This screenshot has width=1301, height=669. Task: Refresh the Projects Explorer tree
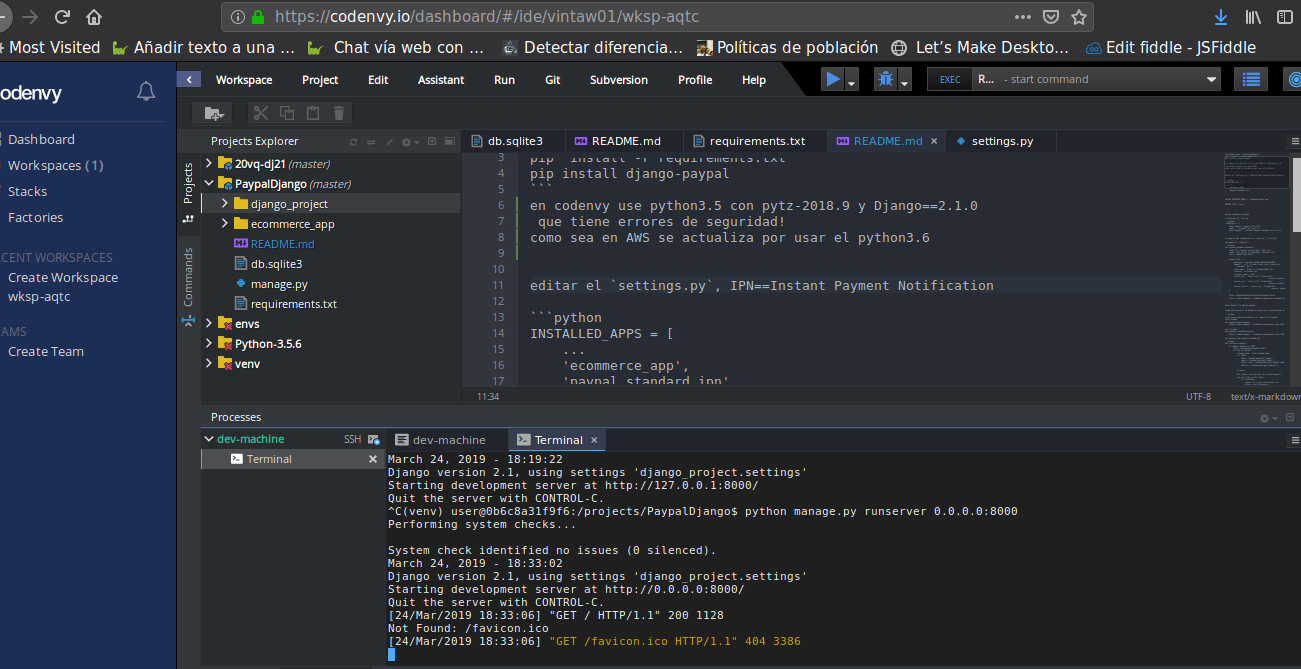(353, 142)
